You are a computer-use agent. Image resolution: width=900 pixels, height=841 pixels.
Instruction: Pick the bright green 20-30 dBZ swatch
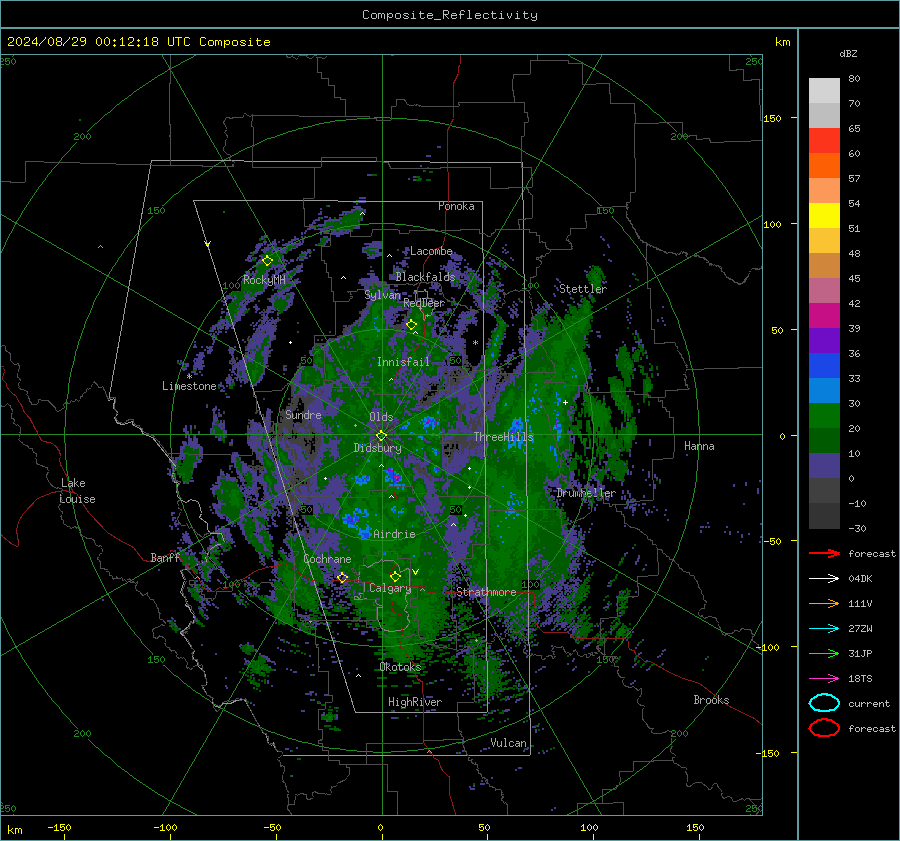824,416
